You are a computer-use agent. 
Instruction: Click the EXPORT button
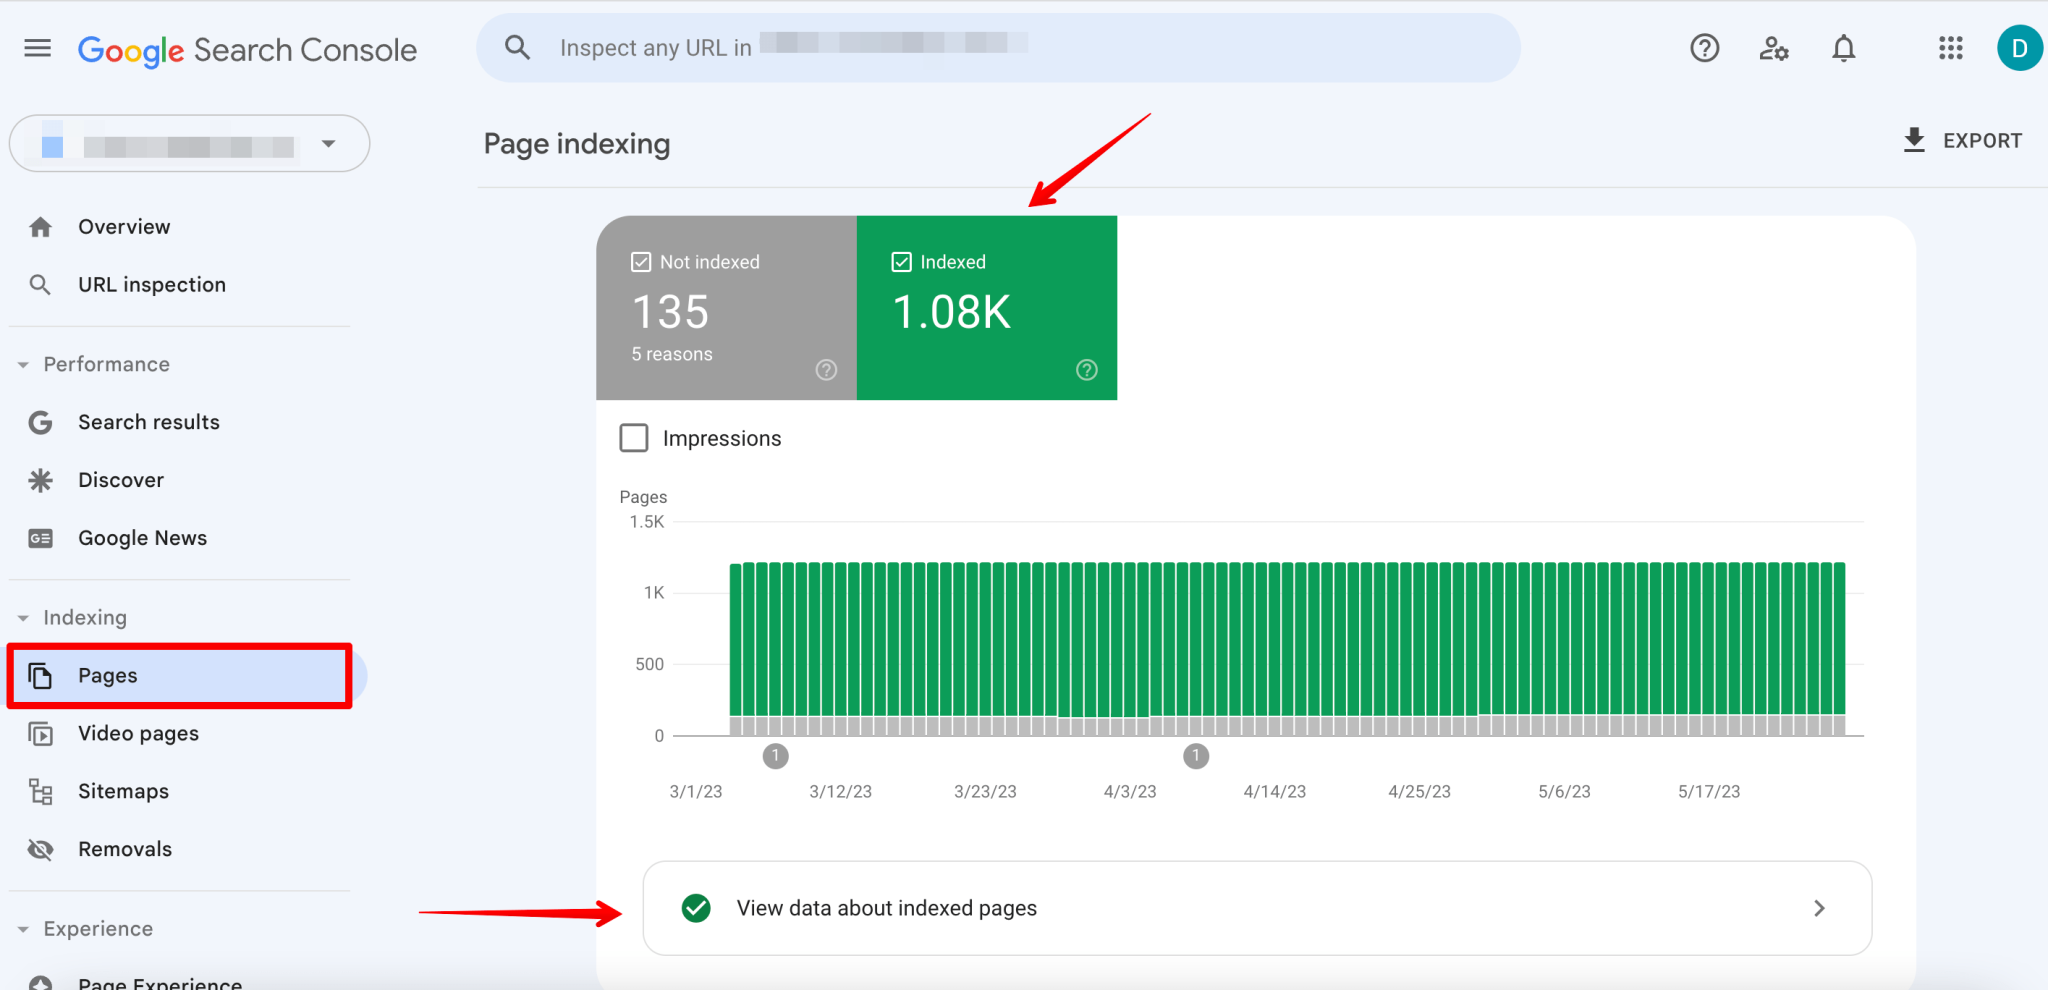[1962, 141]
